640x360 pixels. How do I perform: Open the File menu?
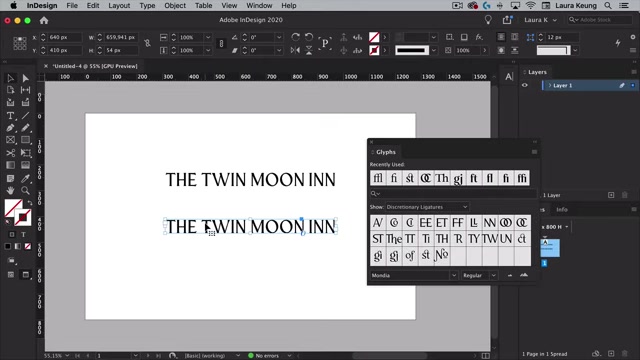[72, 6]
